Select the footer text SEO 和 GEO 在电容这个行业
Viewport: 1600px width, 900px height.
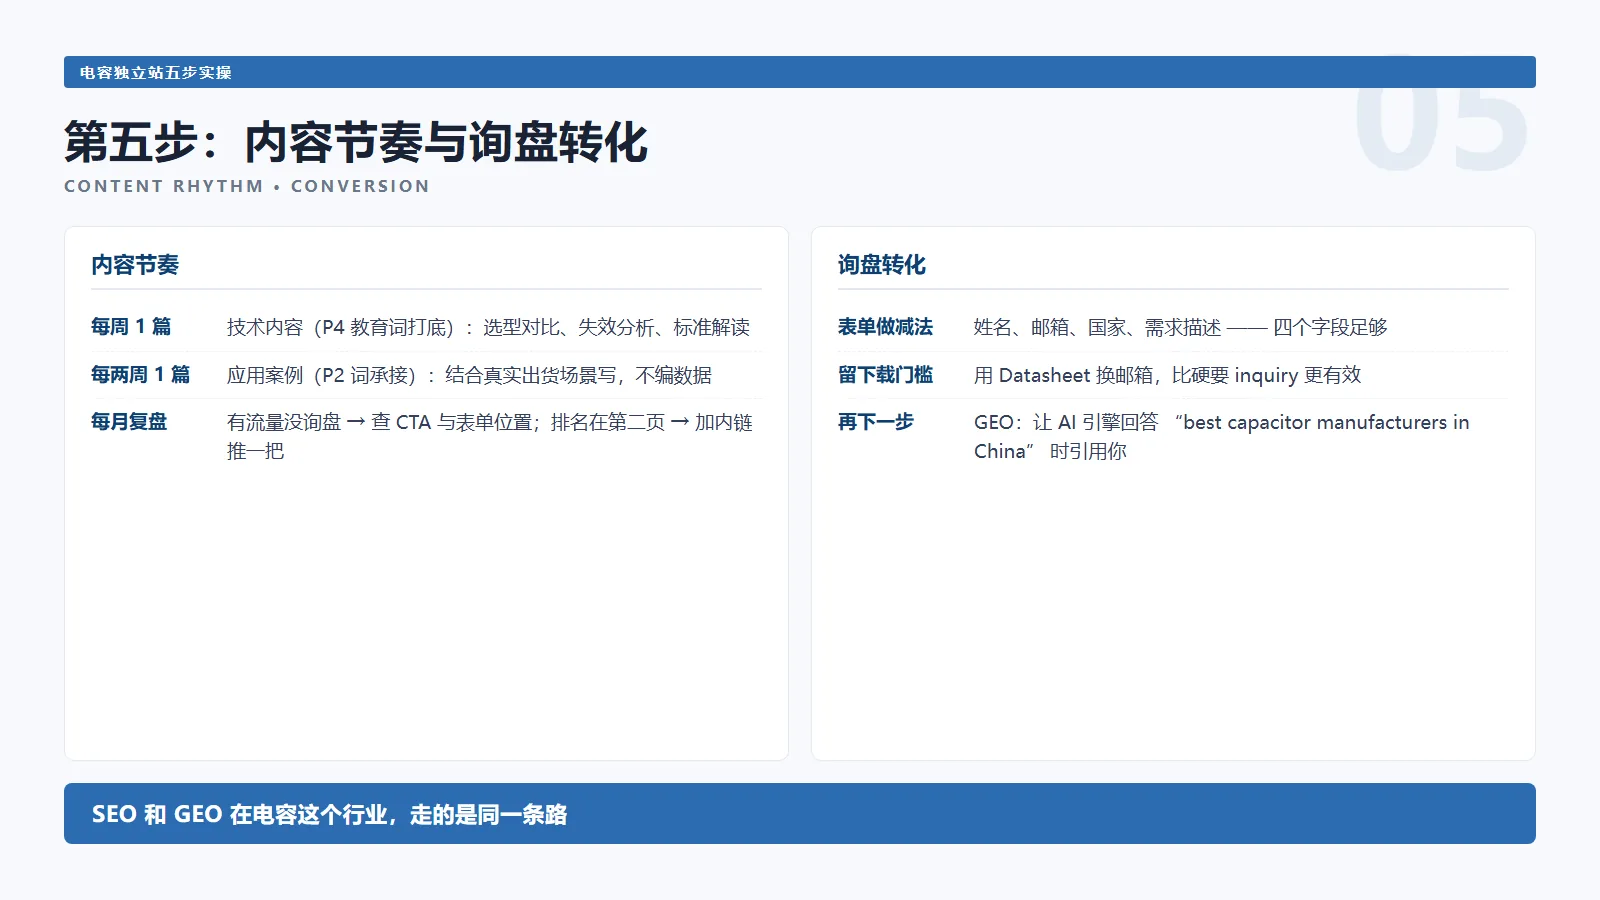(x=330, y=814)
